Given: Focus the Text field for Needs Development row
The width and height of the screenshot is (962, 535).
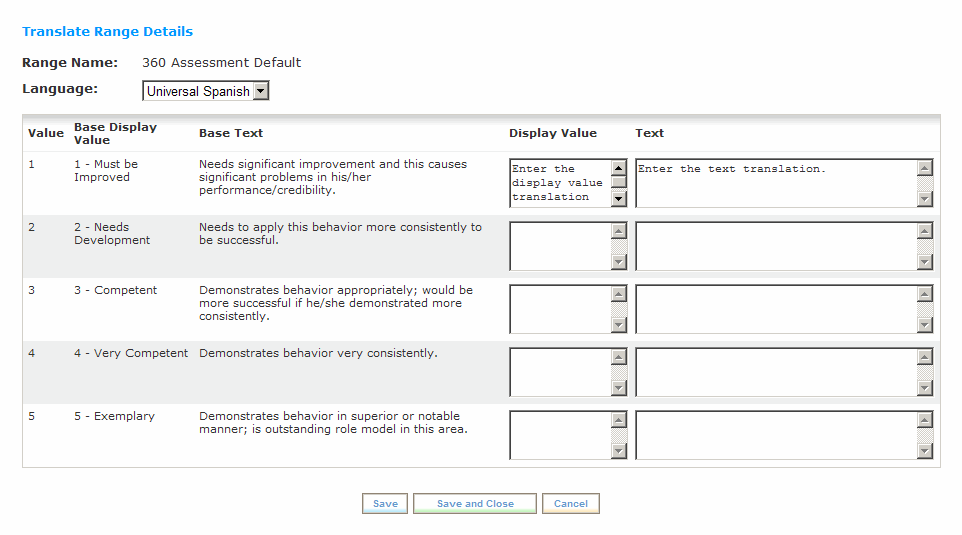Looking at the screenshot, I should [776, 246].
